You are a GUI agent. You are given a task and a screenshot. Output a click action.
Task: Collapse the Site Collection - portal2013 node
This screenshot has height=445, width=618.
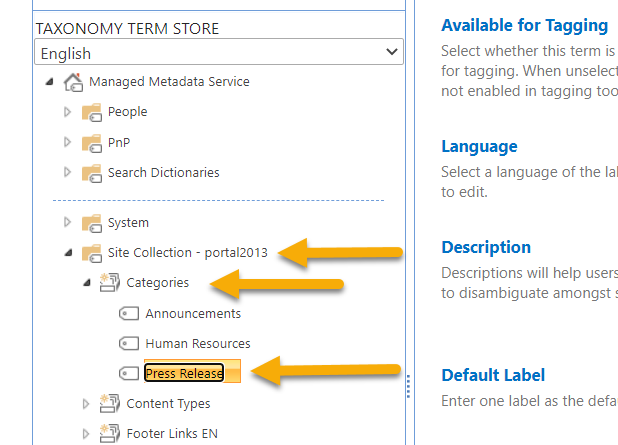[68, 254]
